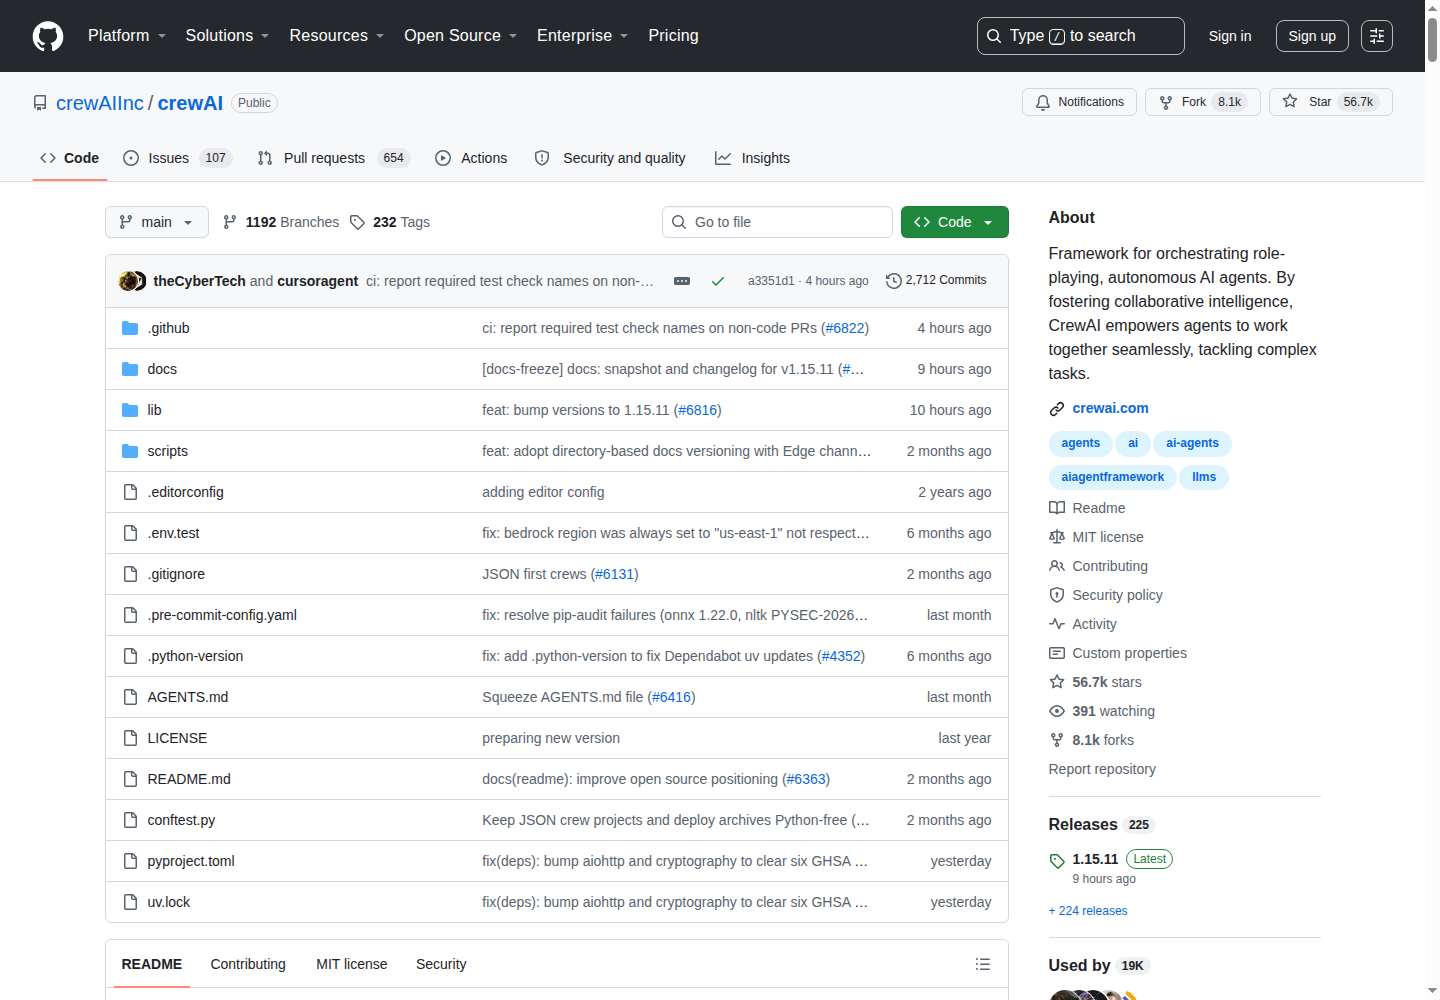Click the Activity pulse icon
The image size is (1440, 1000).
[1057, 624]
